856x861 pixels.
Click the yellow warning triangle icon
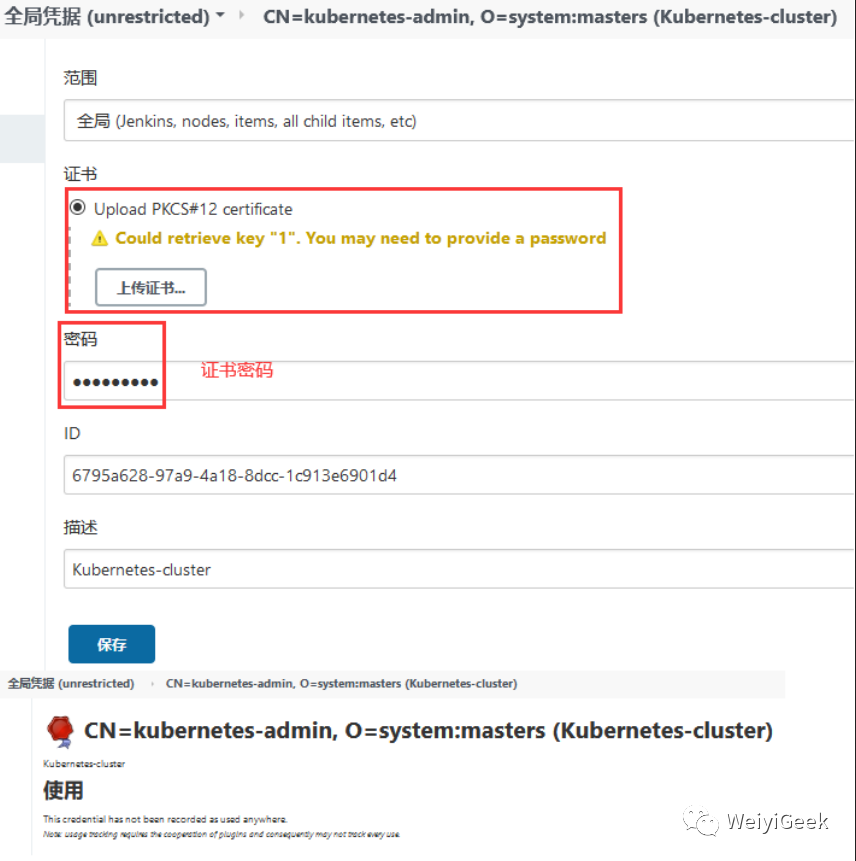[x=99, y=238]
